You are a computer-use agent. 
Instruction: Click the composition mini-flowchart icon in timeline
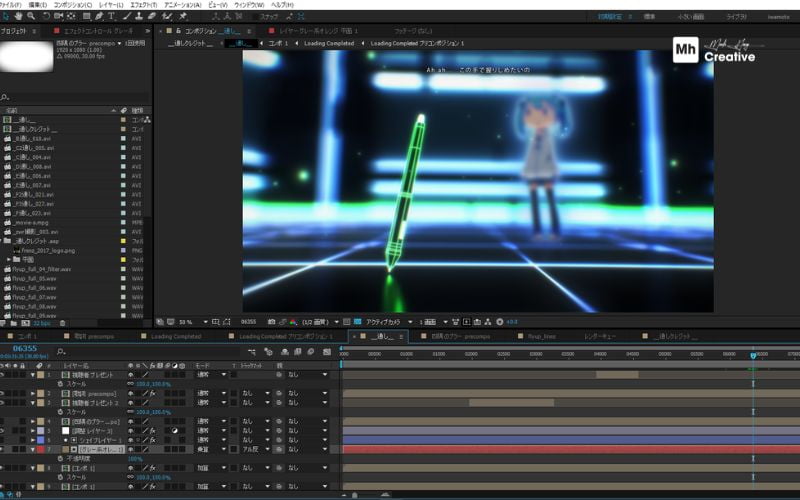coord(251,352)
